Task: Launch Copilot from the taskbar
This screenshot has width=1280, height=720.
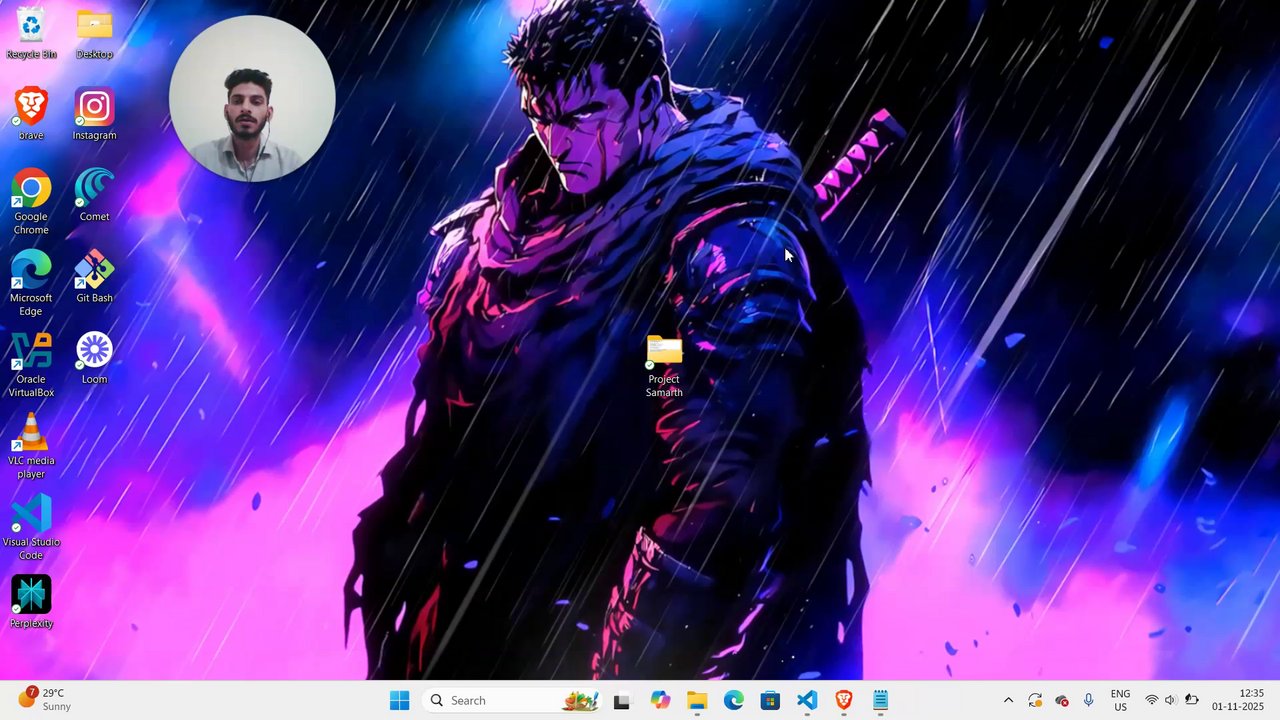Action: tap(659, 701)
